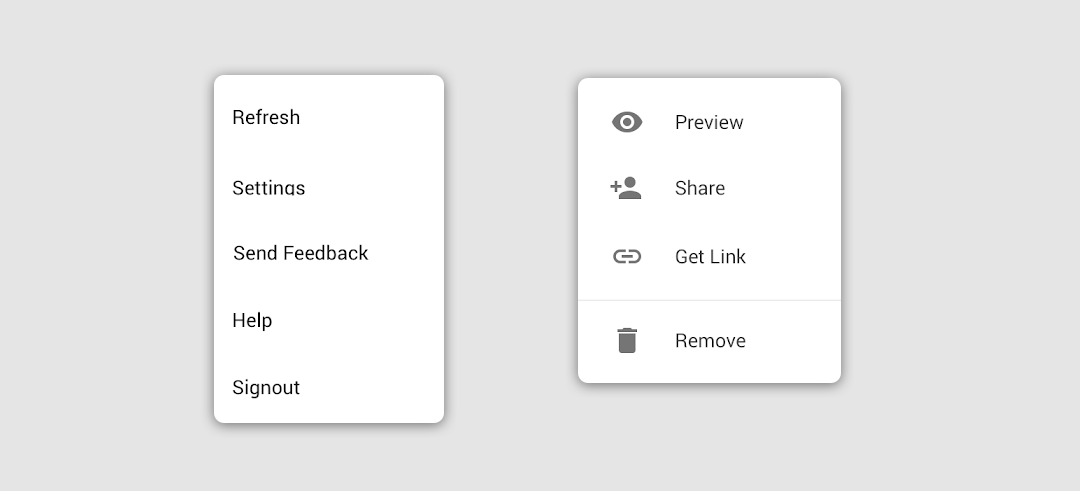The image size is (1080, 491).
Task: Click the plus sign on the Share icon
Action: (x=616, y=186)
